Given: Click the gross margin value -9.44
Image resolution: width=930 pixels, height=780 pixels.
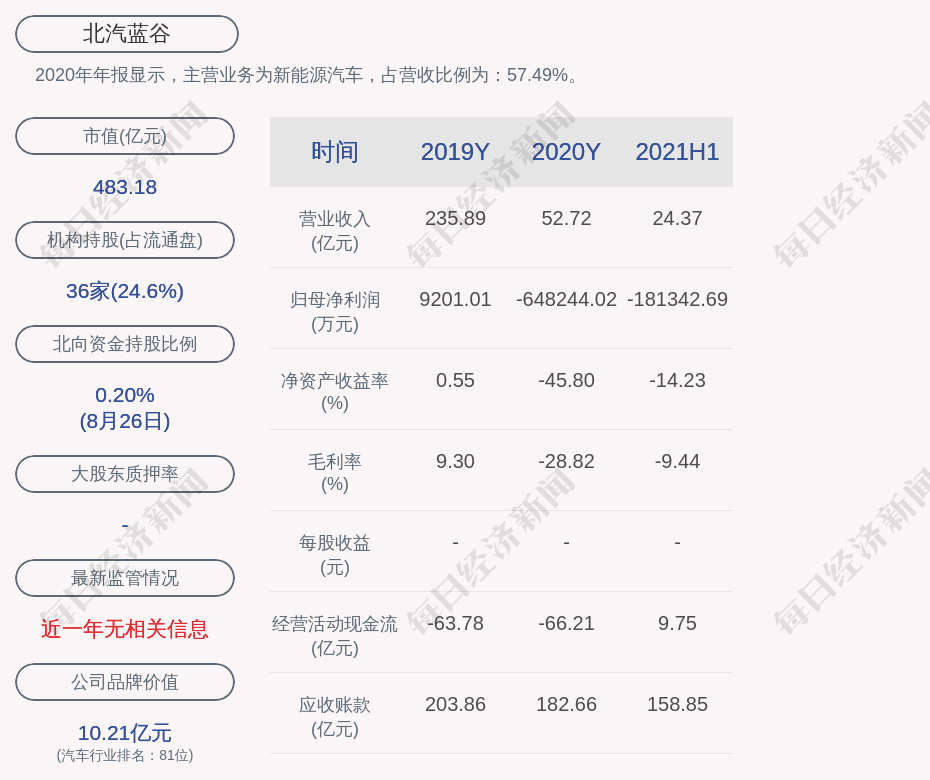Looking at the screenshot, I should coord(677,461).
